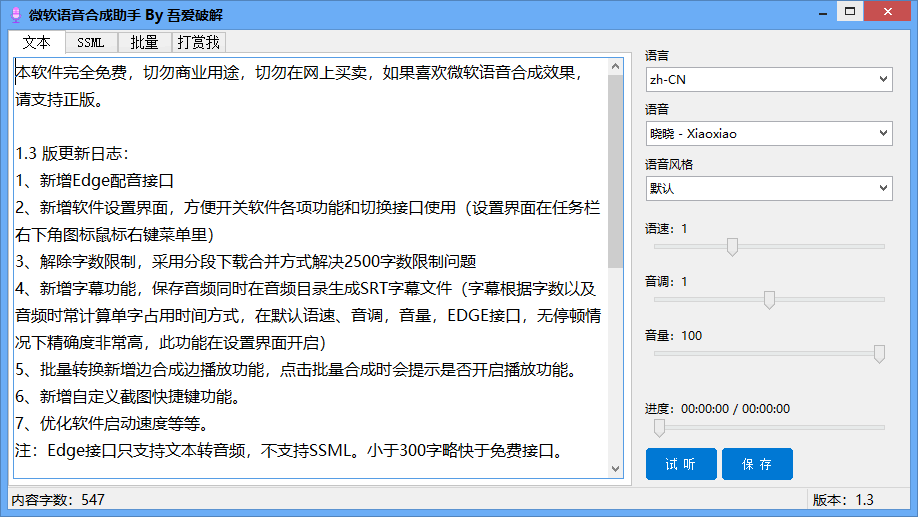The width and height of the screenshot is (918, 517).
Task: Click the 语速: 1 label
Action: click(x=666, y=228)
